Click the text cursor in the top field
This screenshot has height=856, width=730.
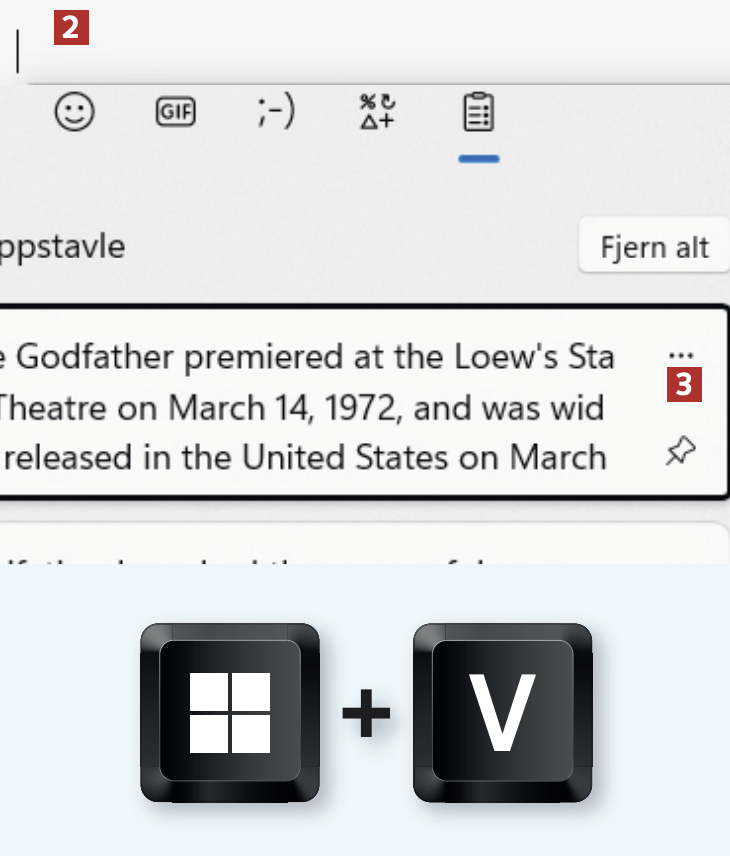18,51
